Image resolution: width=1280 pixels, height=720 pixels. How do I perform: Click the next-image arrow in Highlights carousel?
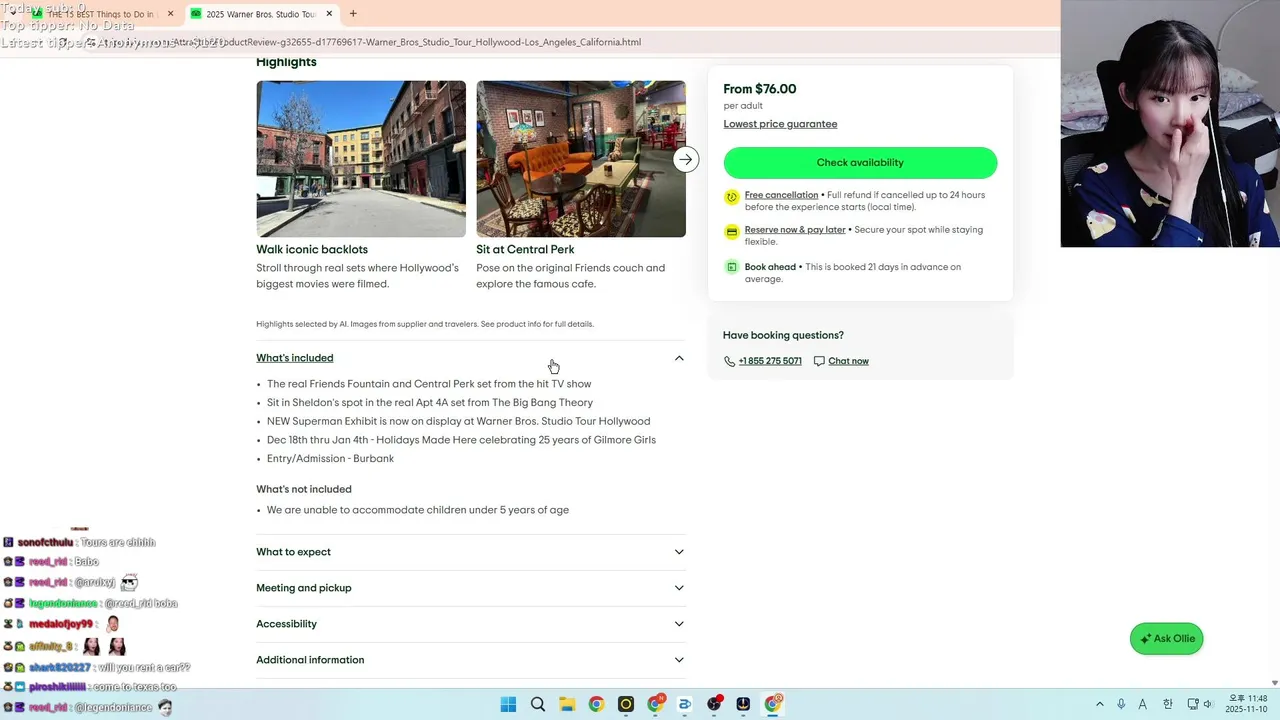click(685, 159)
